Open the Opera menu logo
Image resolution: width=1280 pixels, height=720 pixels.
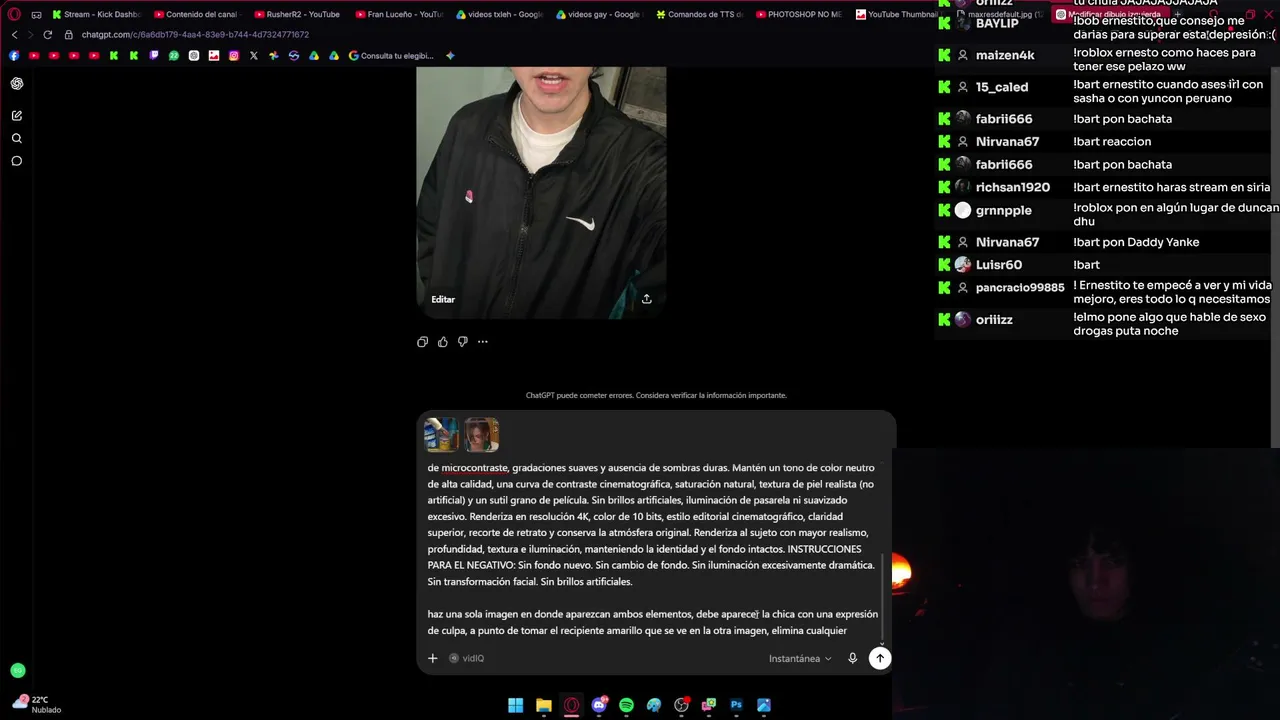tap(14, 14)
